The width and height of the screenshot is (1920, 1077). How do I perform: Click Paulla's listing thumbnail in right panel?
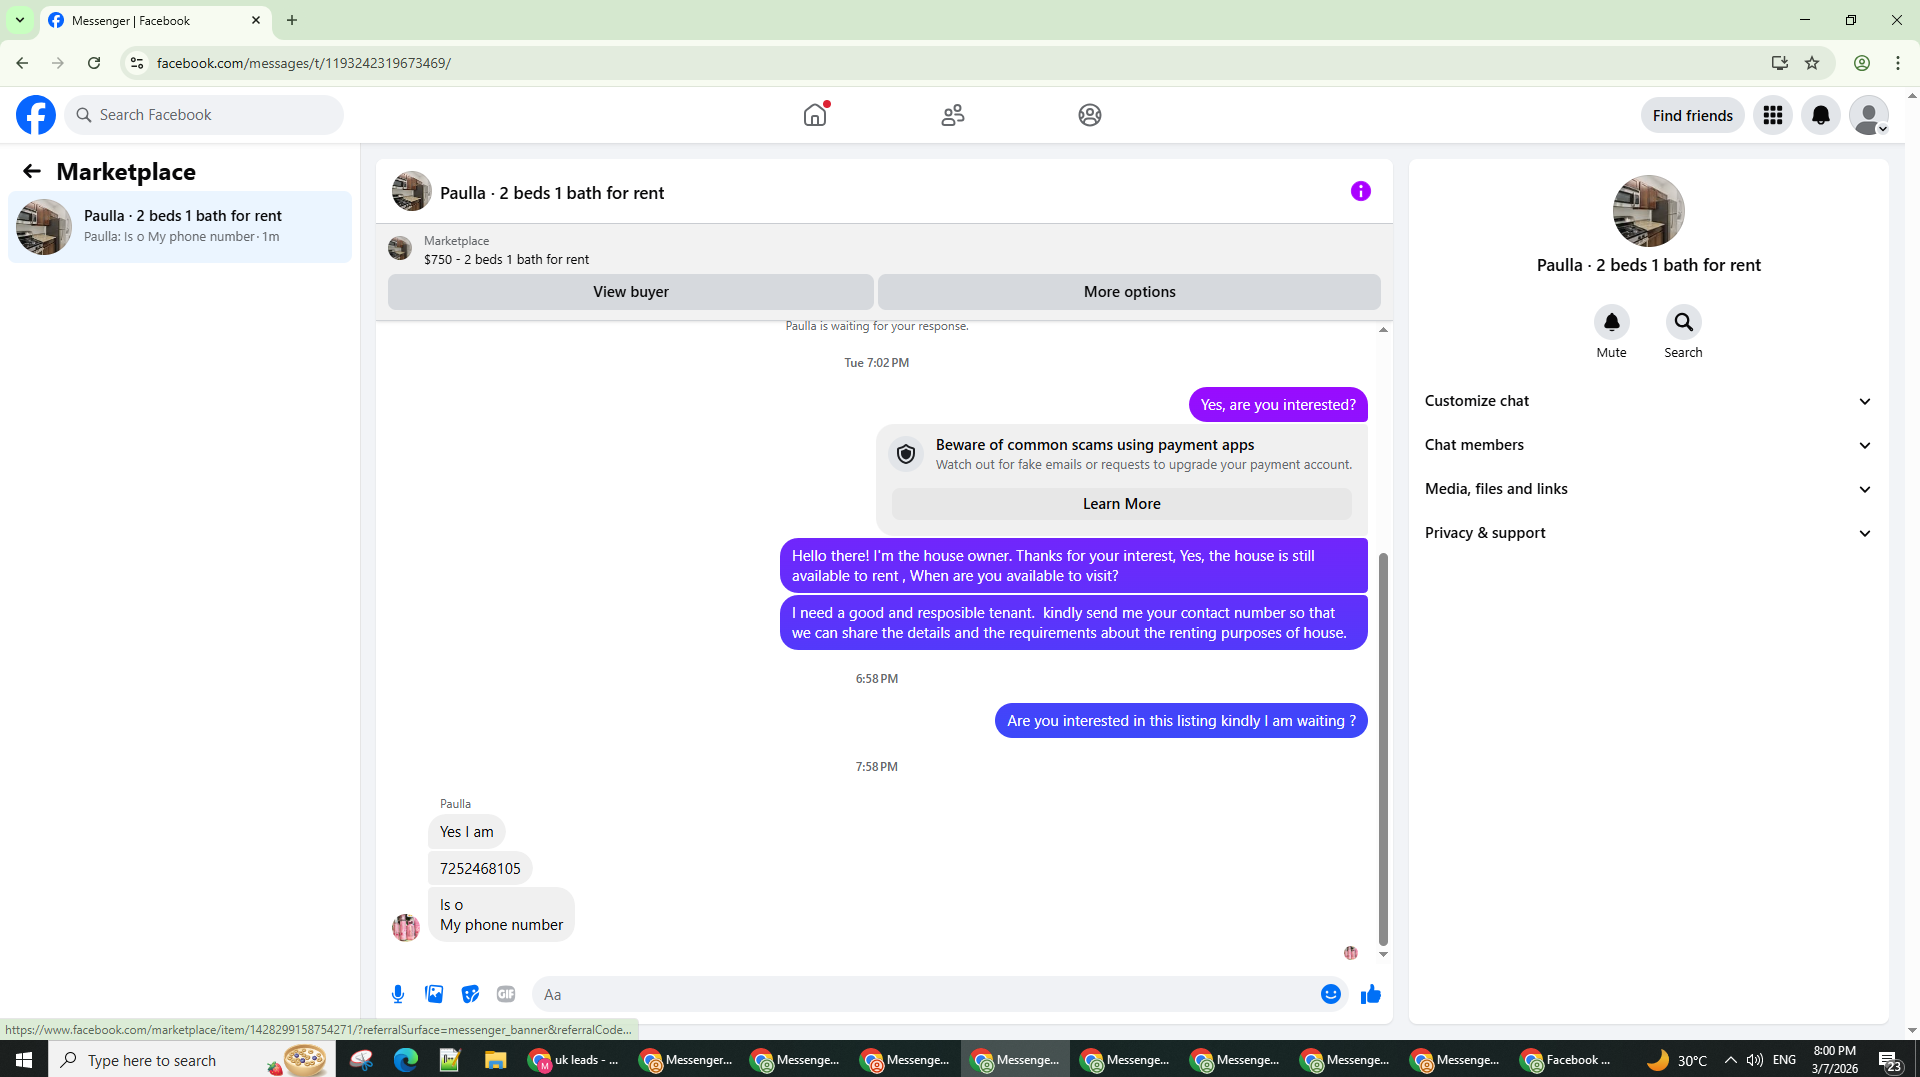1649,211
